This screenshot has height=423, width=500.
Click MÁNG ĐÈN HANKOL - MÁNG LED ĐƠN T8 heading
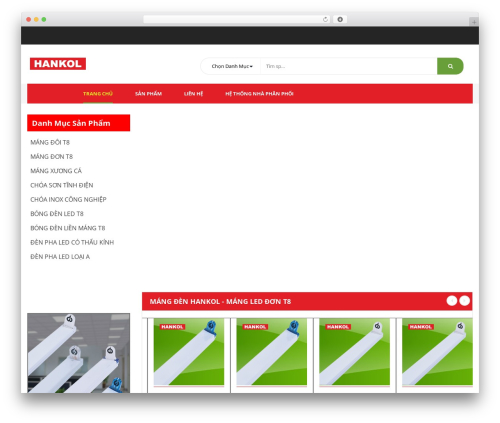point(220,302)
